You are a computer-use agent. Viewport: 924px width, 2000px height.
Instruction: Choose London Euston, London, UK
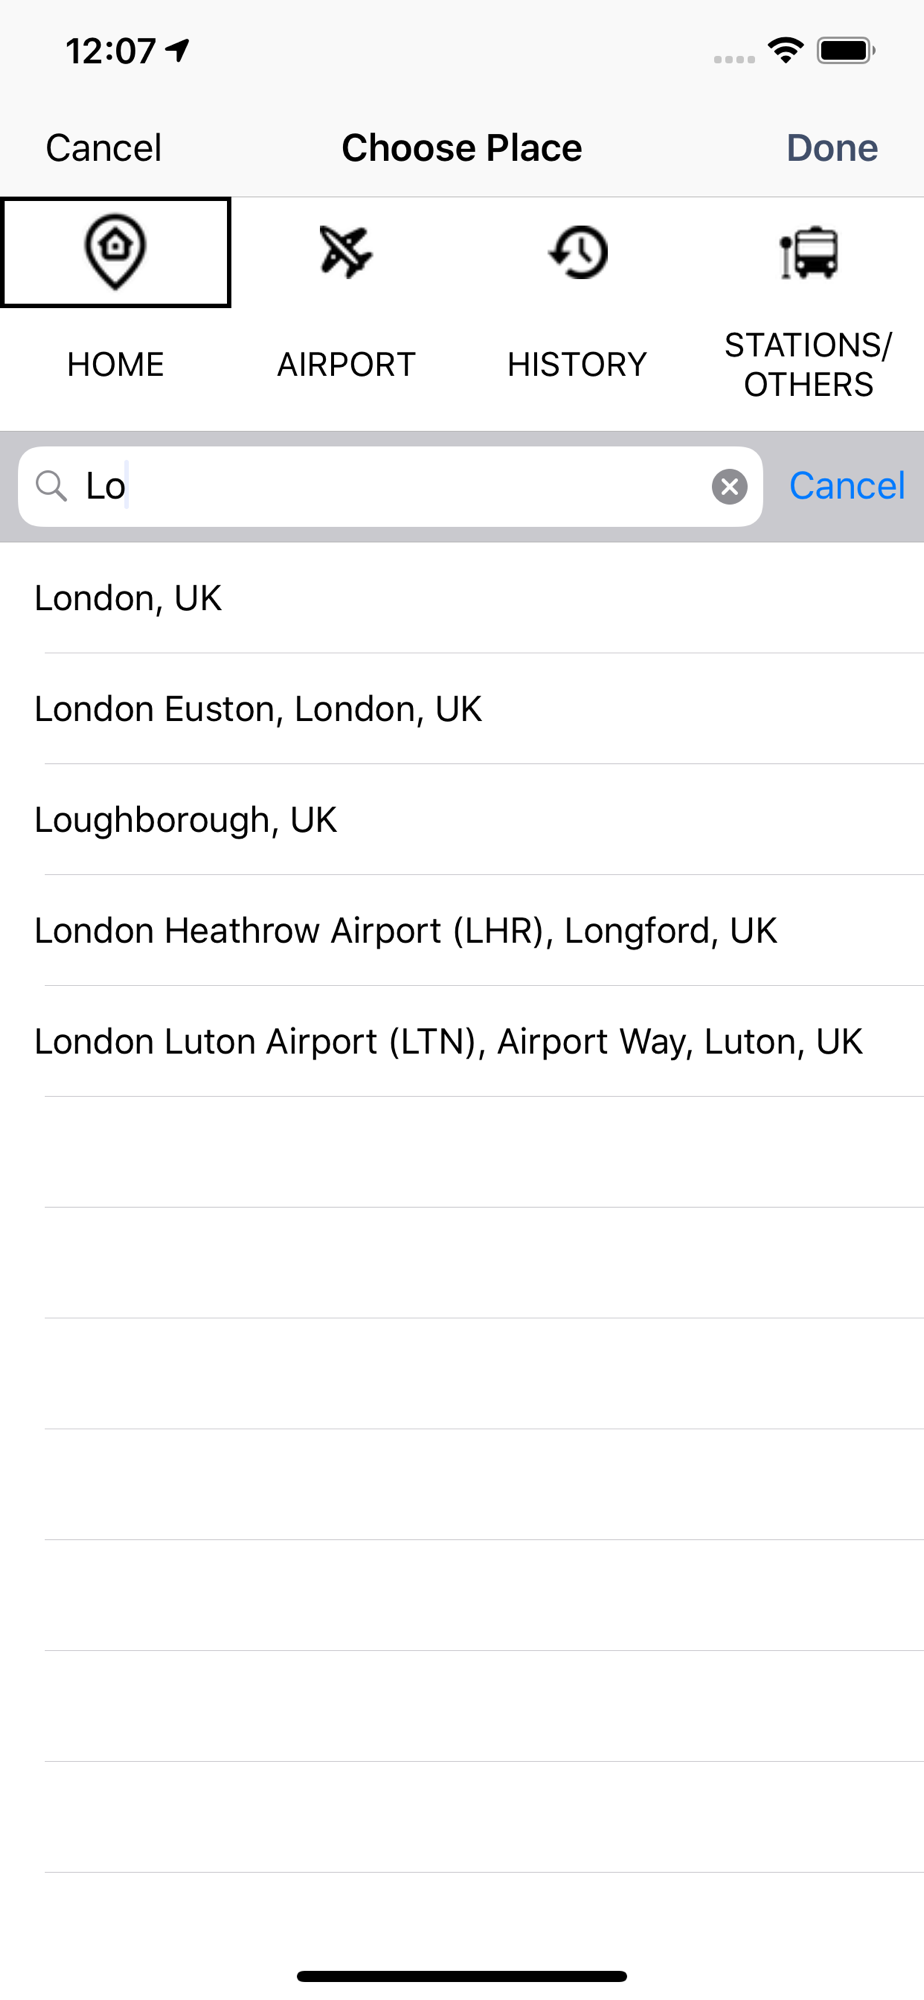[x=462, y=709]
